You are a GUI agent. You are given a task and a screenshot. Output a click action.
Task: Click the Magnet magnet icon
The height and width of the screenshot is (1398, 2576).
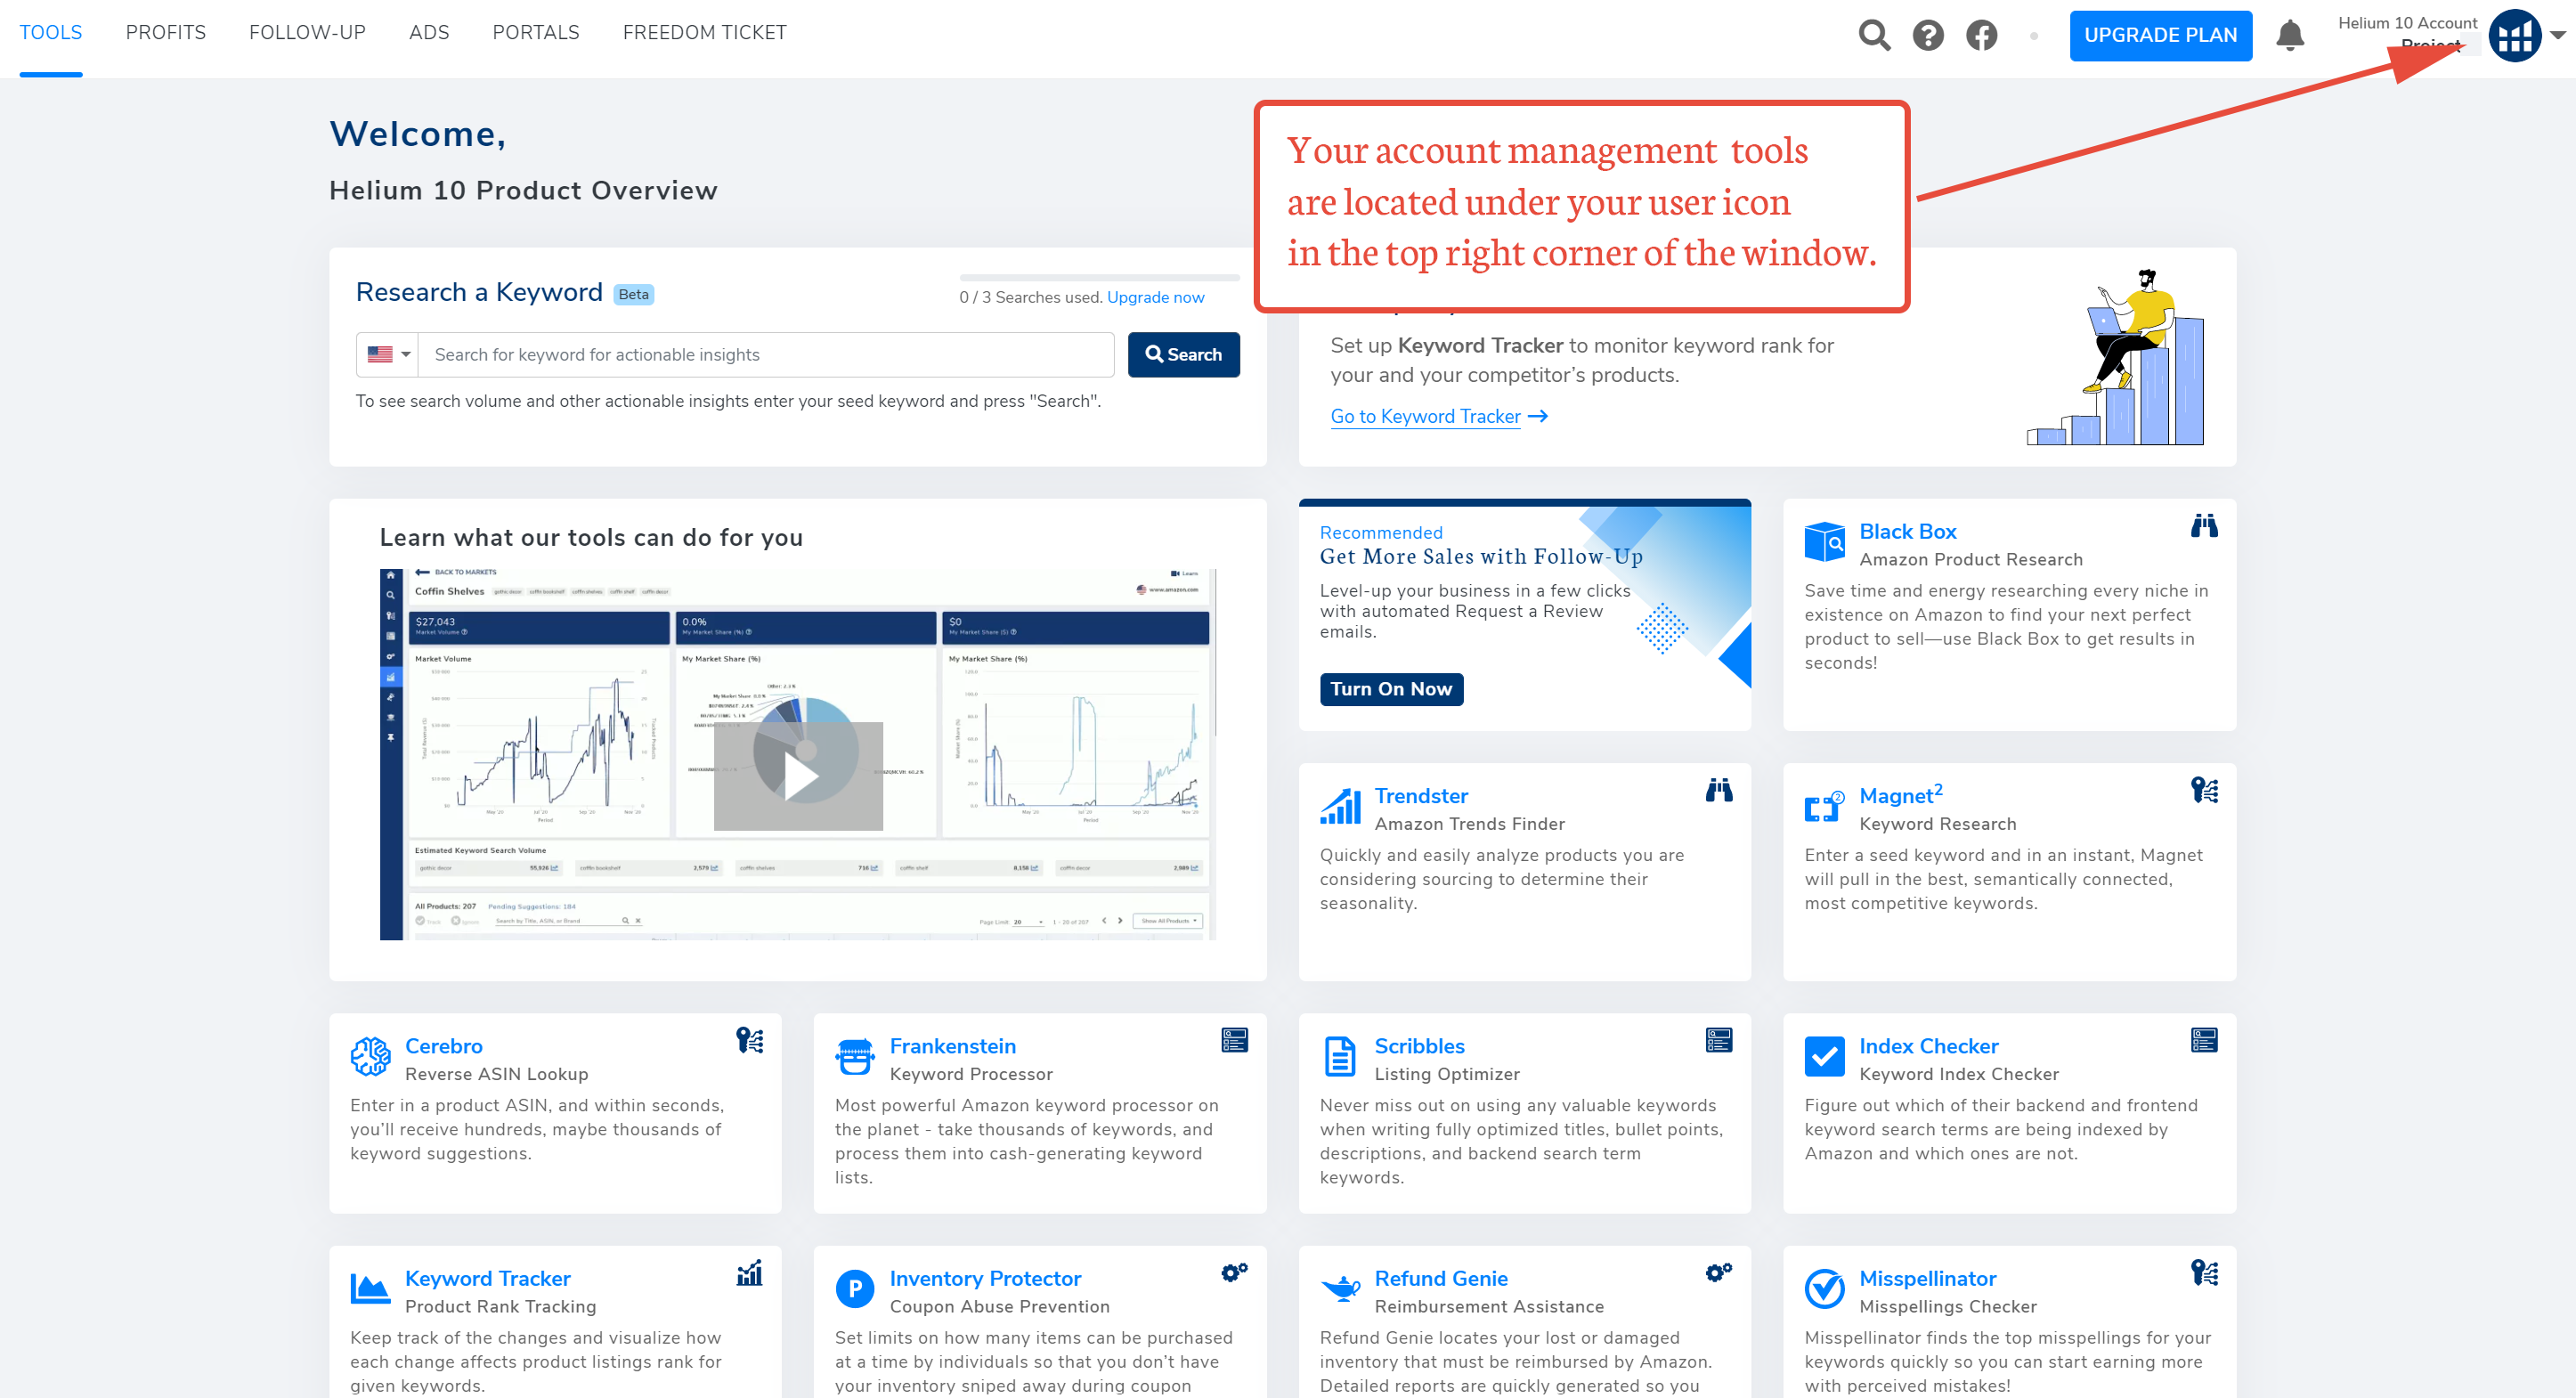pyautogui.click(x=1824, y=805)
